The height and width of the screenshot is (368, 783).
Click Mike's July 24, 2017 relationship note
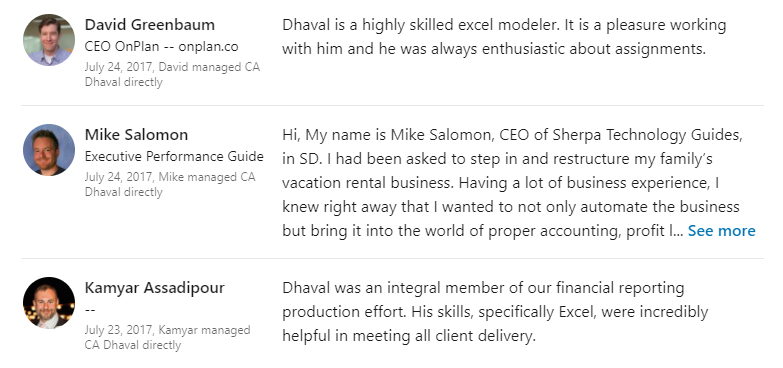170,185
